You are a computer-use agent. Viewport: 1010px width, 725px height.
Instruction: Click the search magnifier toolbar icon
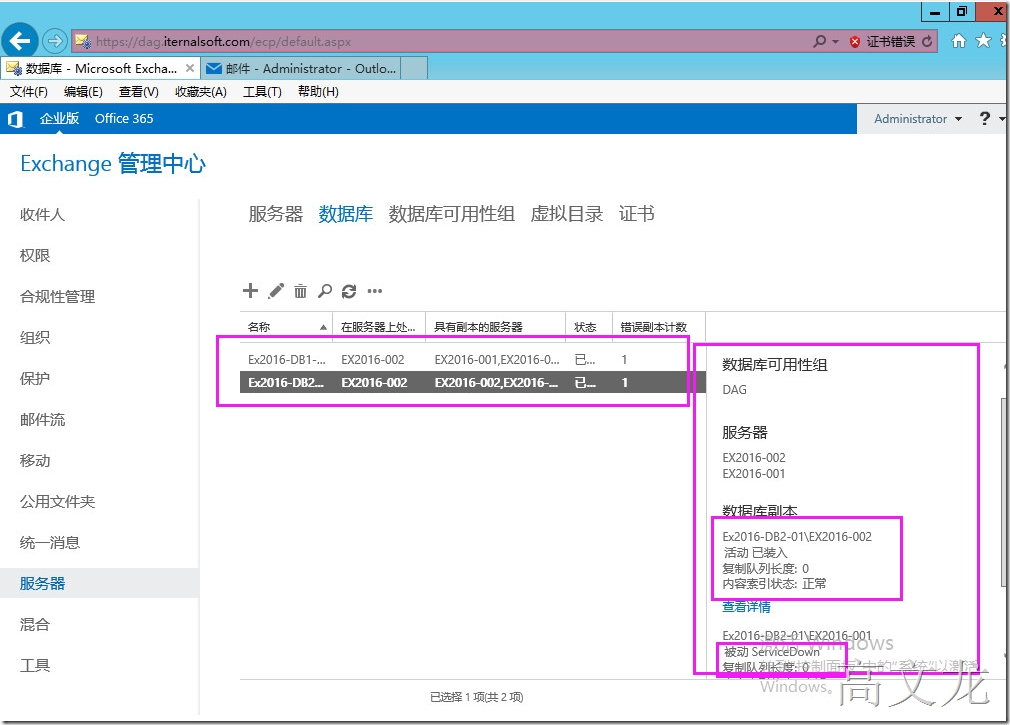point(325,291)
